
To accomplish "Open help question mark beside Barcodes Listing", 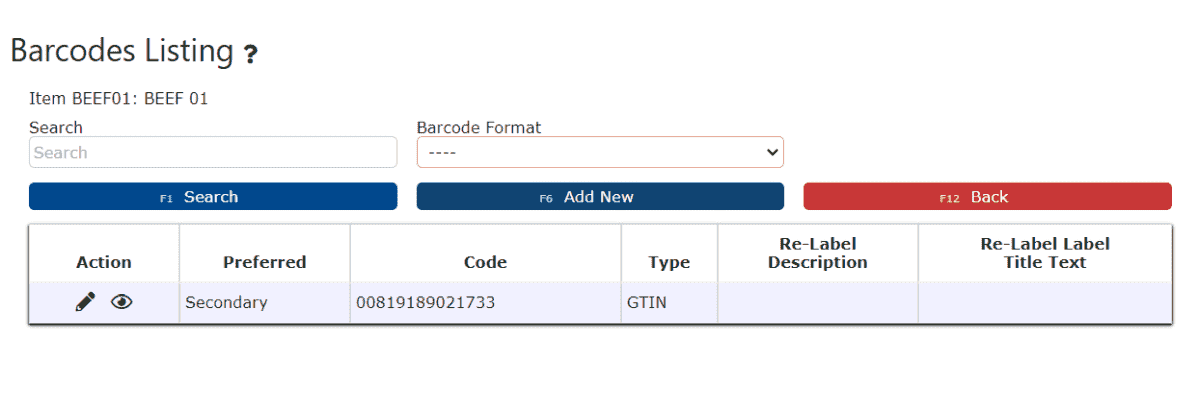I will [251, 55].
